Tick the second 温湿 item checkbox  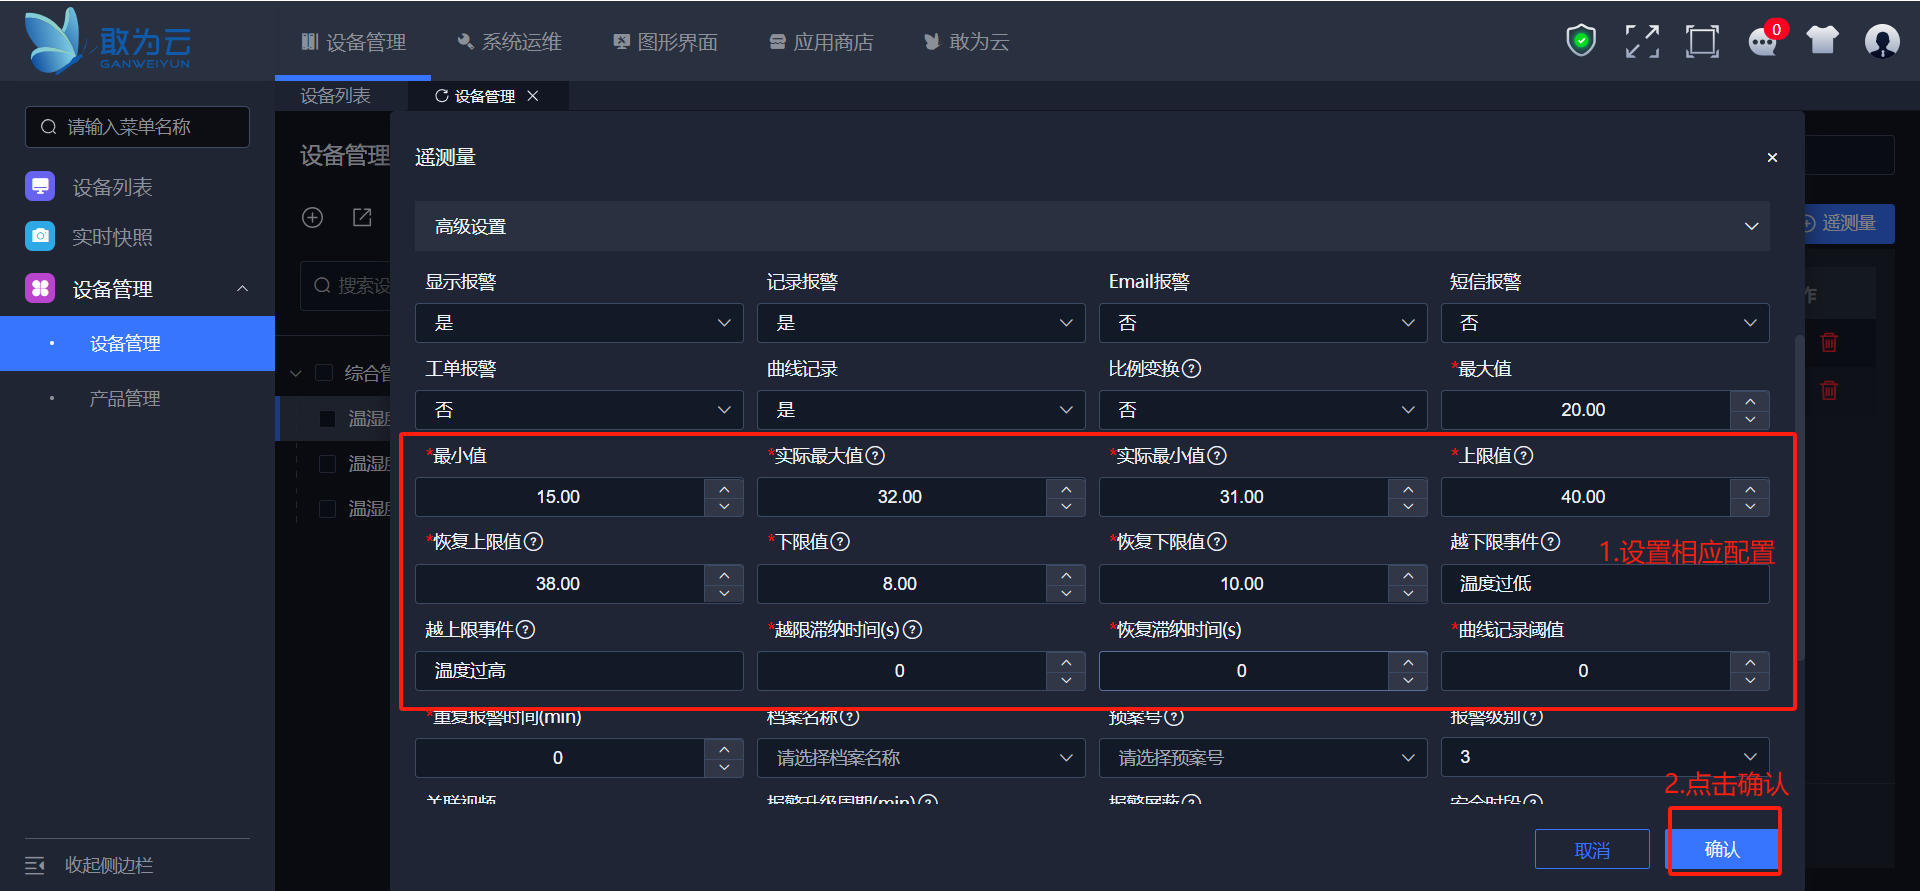pos(327,464)
